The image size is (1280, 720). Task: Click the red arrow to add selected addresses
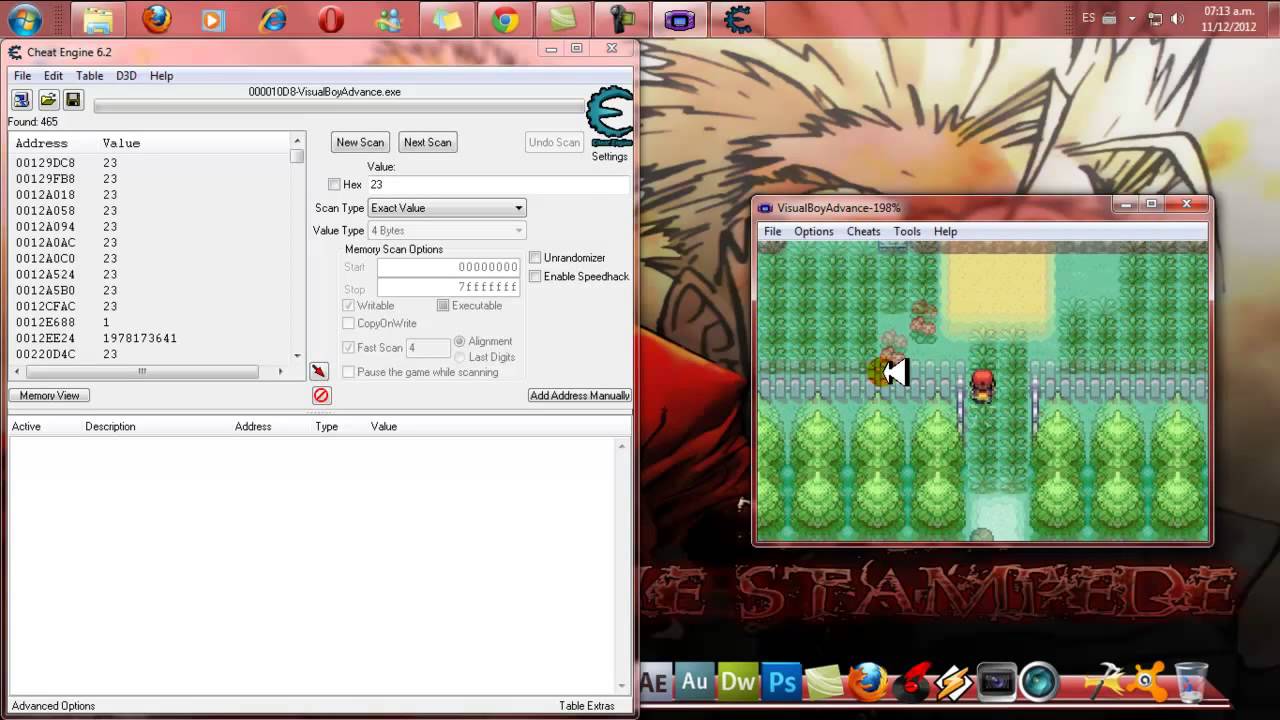319,372
